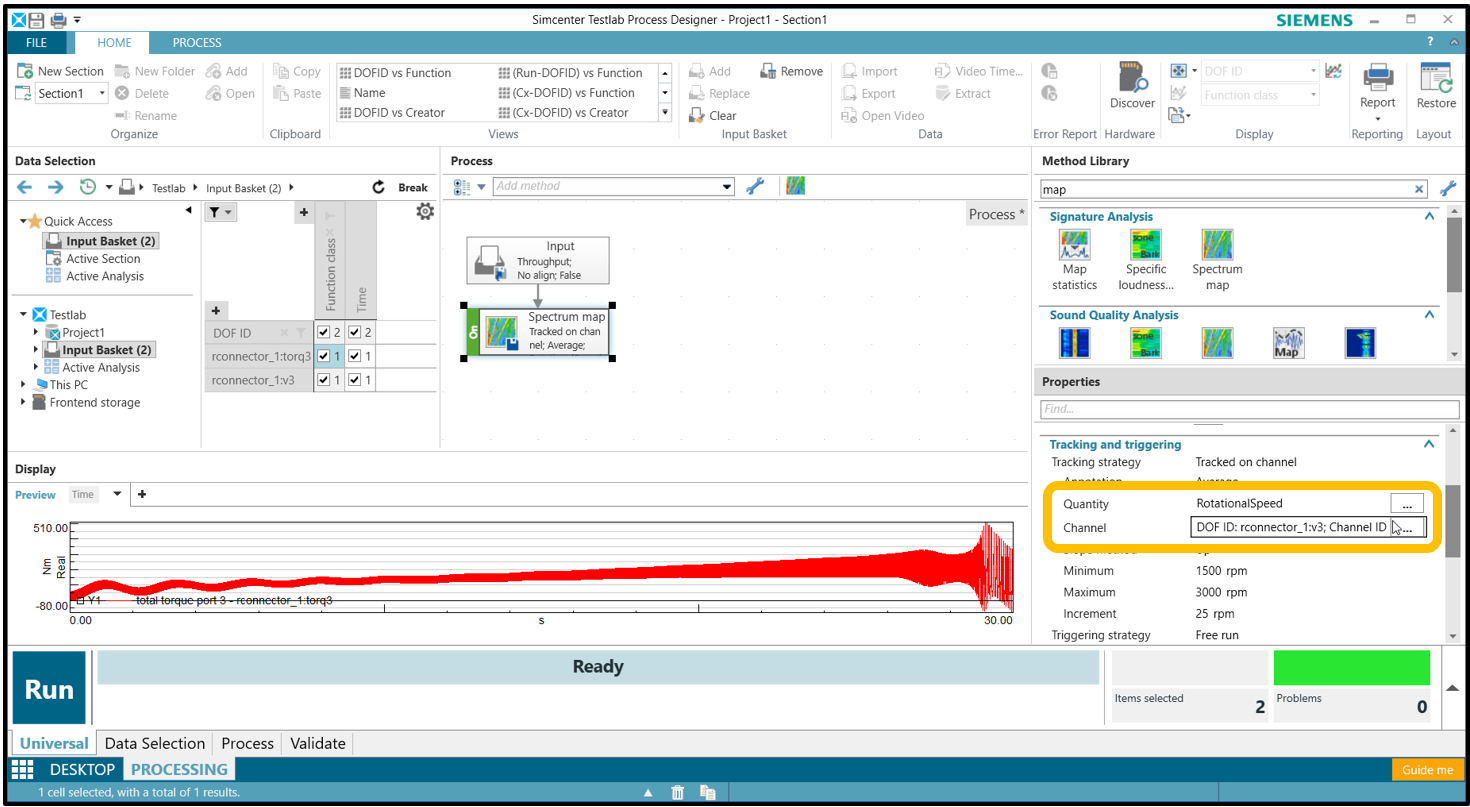Open the Add method dropdown
The image size is (1470, 807).
point(727,187)
